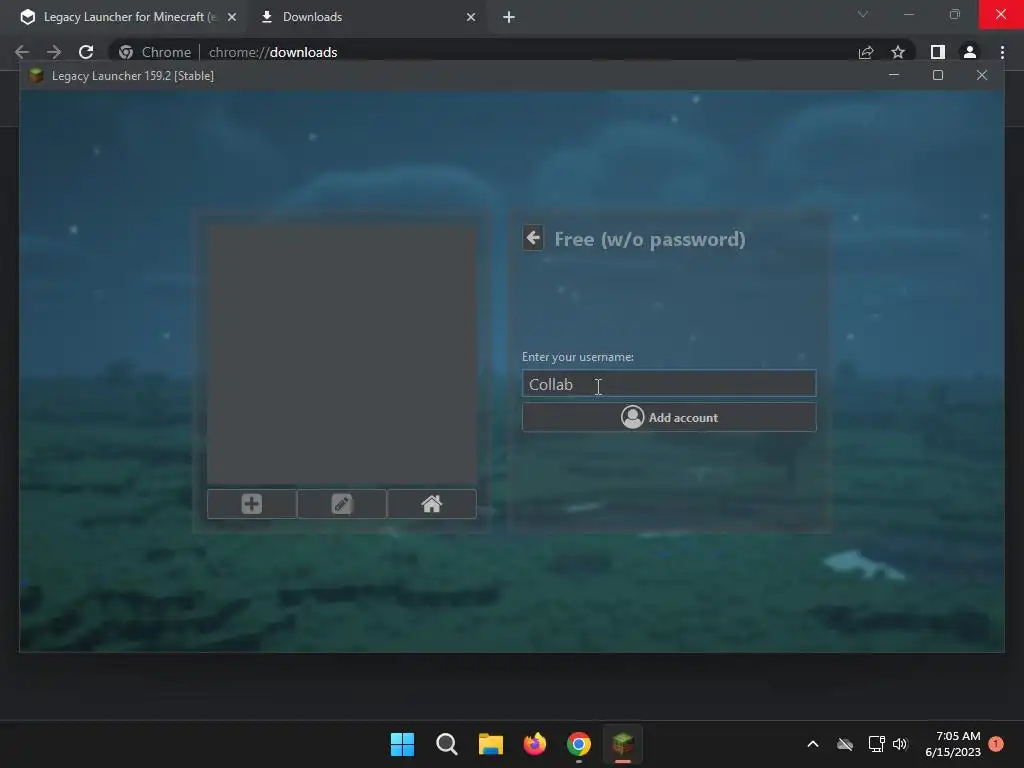Click the Legacy Launcher title bar icon
Screen dimensions: 1024x768
point(37,76)
